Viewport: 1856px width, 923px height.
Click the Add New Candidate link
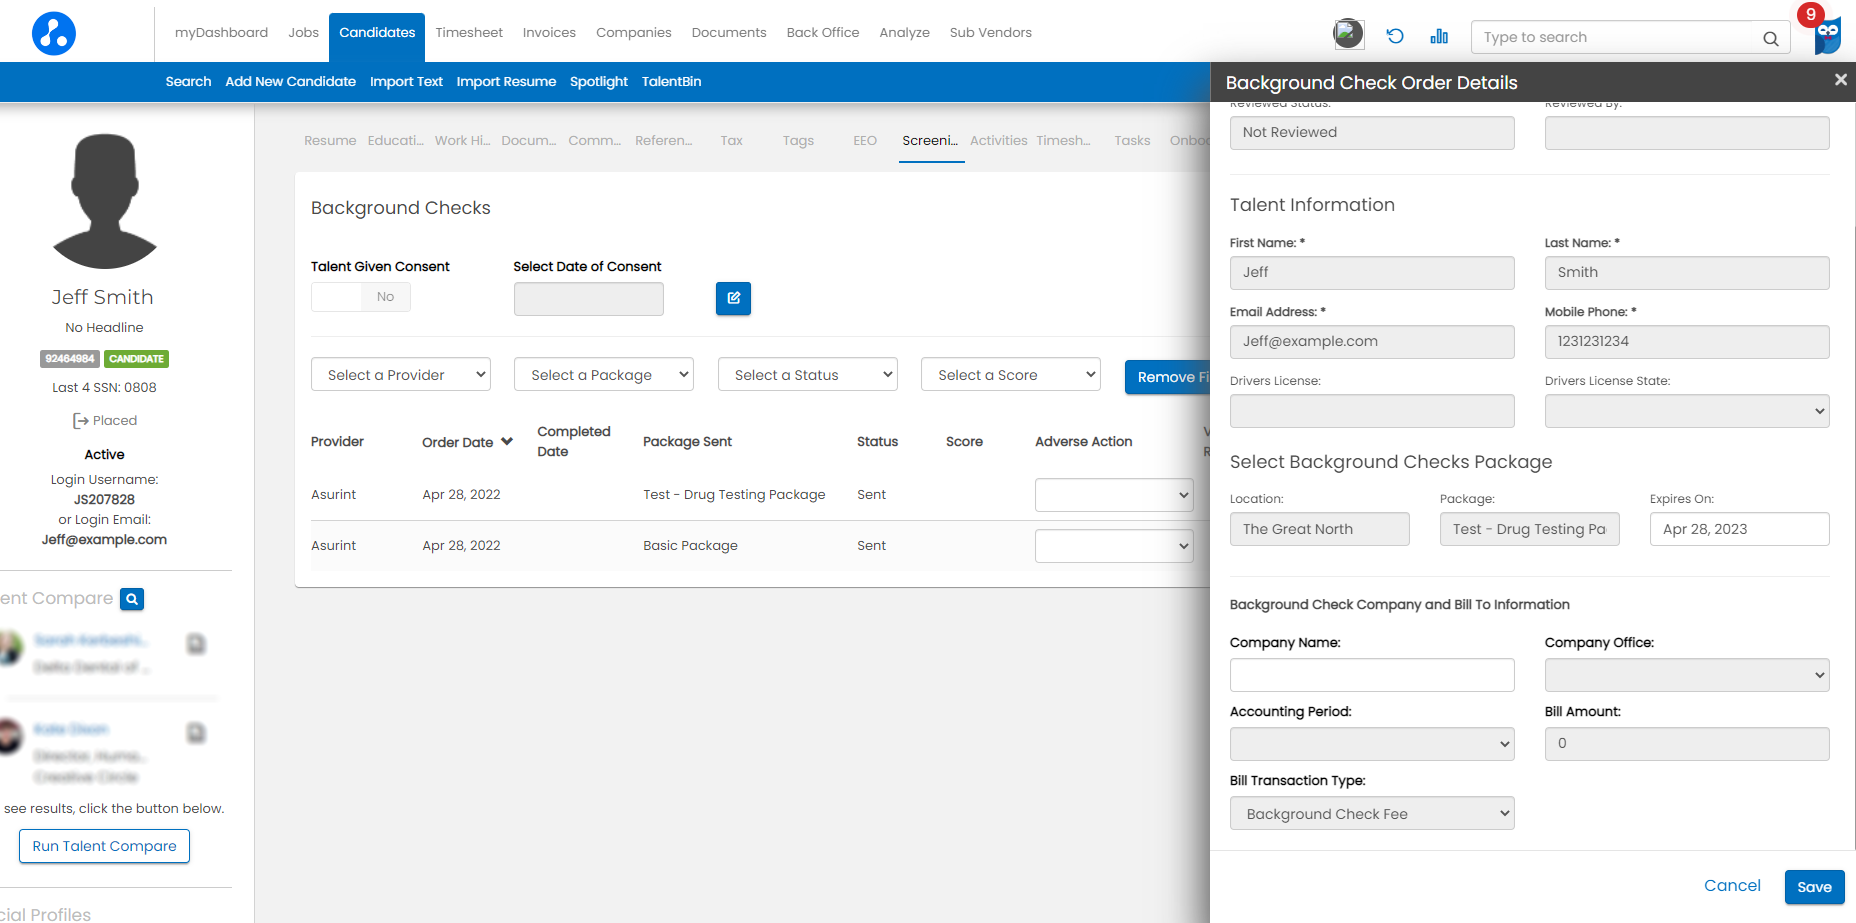291,82
